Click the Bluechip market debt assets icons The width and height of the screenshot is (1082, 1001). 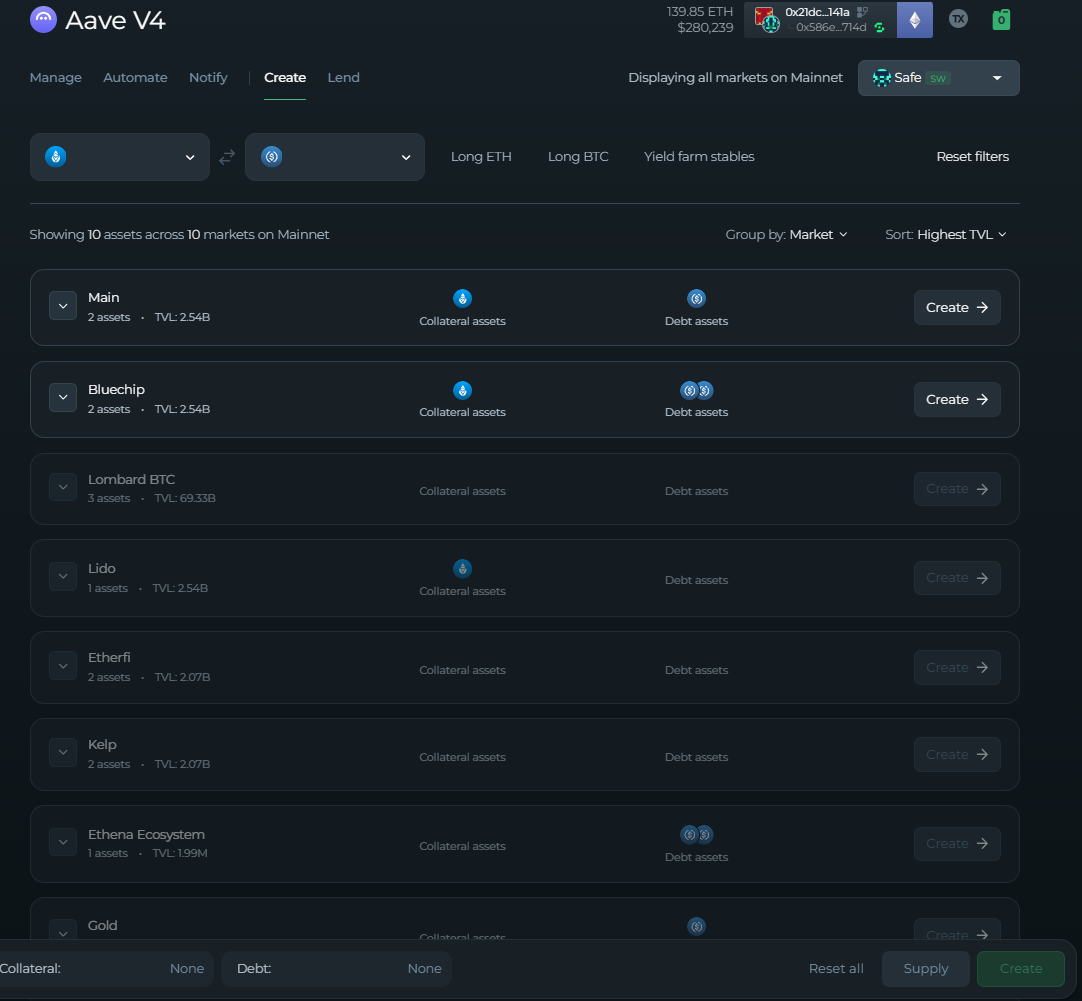pyautogui.click(x=696, y=390)
